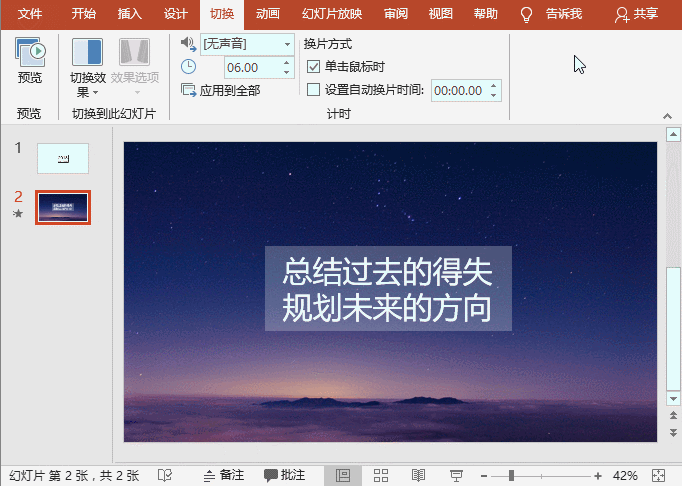Screen dimensions: 682x486
Task: Open the Tell Me lightbulb icon
Action: coord(526,14)
